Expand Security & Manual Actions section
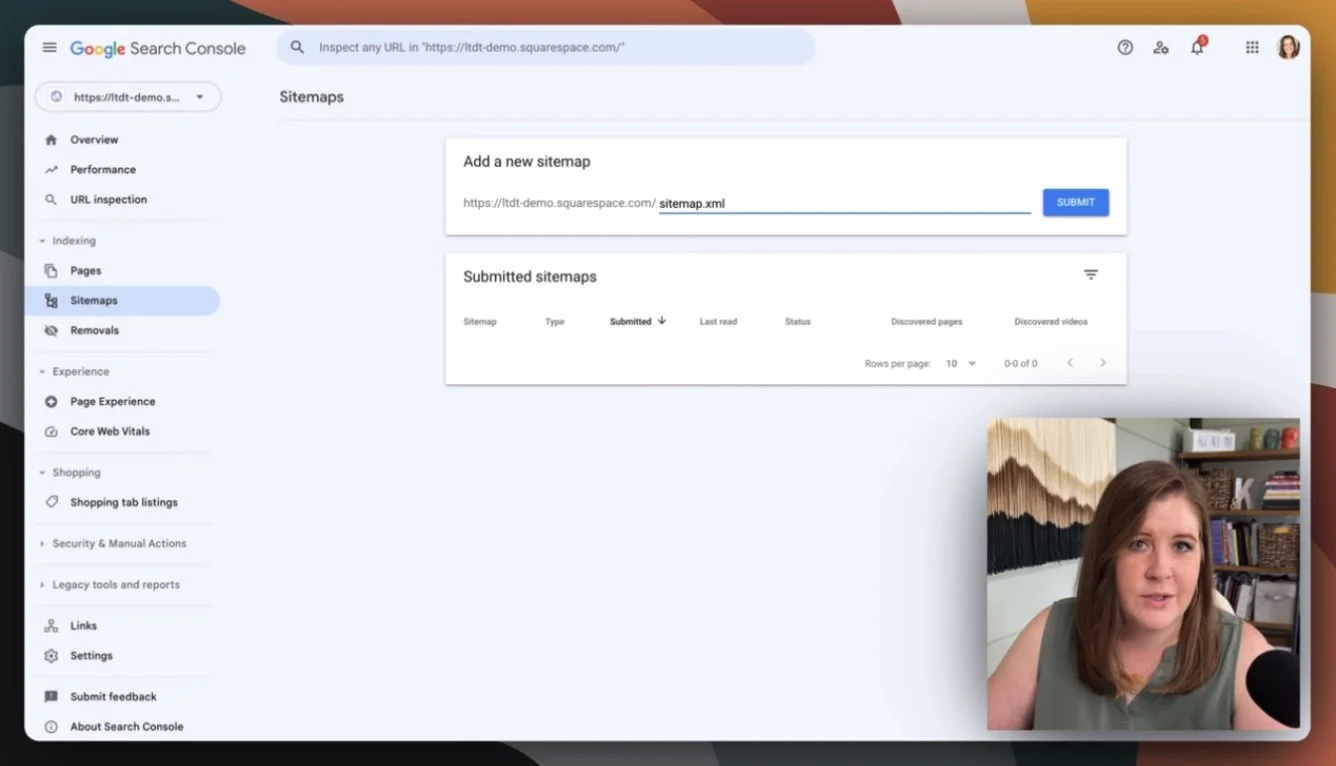Viewport: 1336px width, 766px height. [42, 544]
